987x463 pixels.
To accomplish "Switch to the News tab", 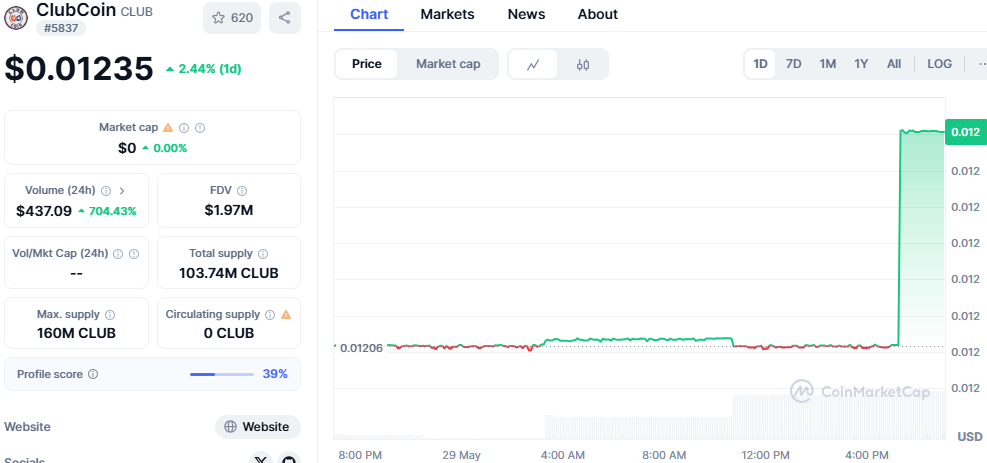I will pos(526,14).
